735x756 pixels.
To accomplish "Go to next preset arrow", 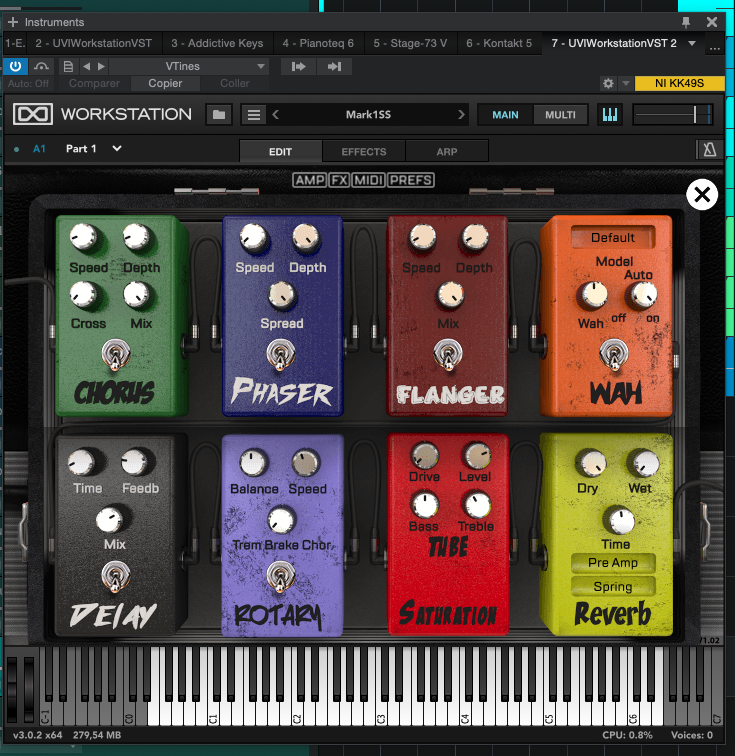I will coord(101,66).
